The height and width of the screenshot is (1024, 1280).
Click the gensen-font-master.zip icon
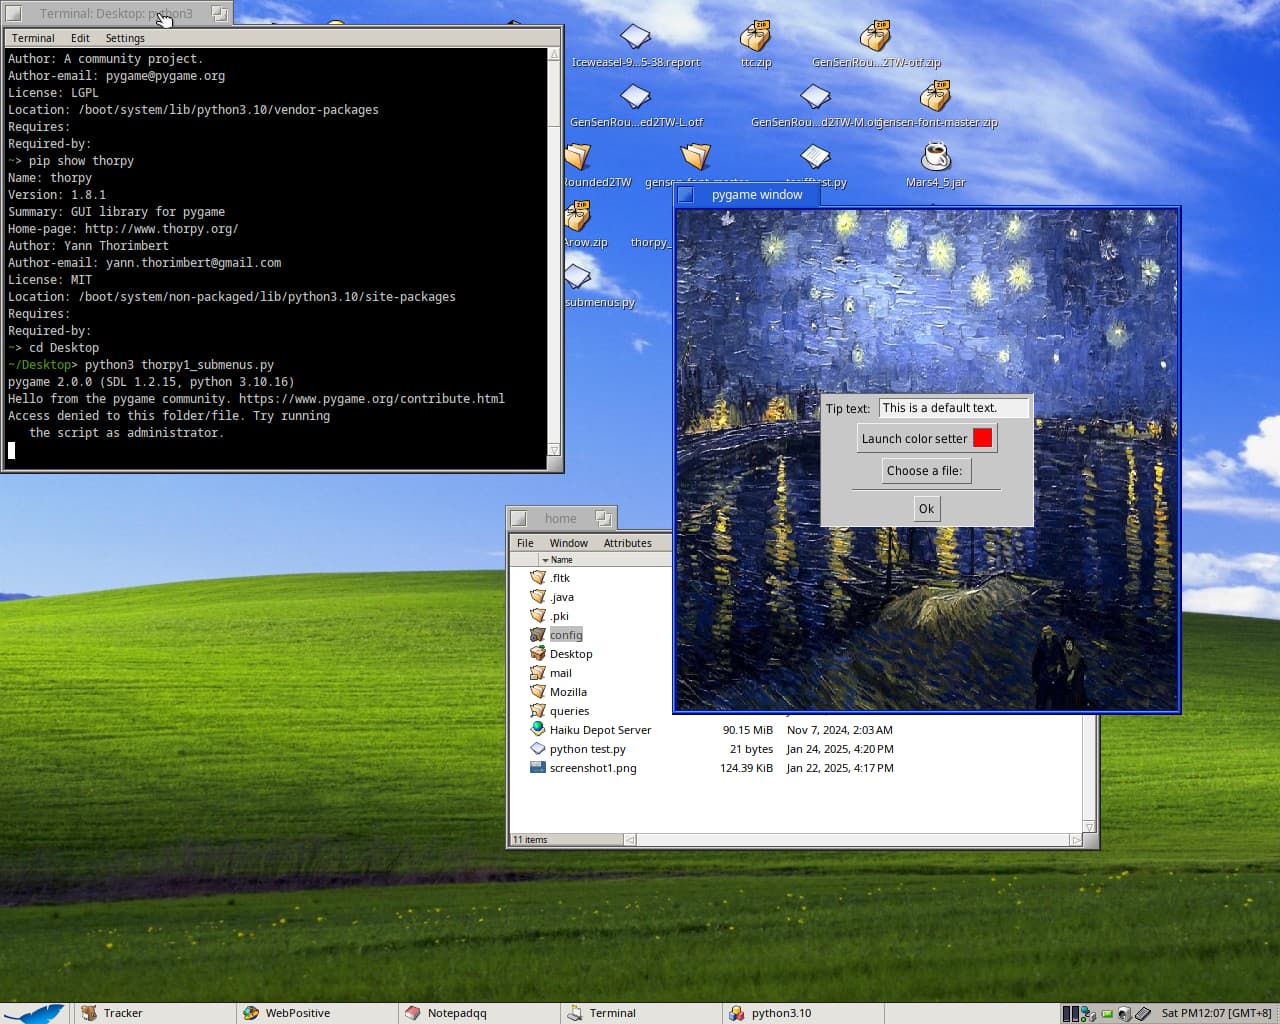pos(935,97)
